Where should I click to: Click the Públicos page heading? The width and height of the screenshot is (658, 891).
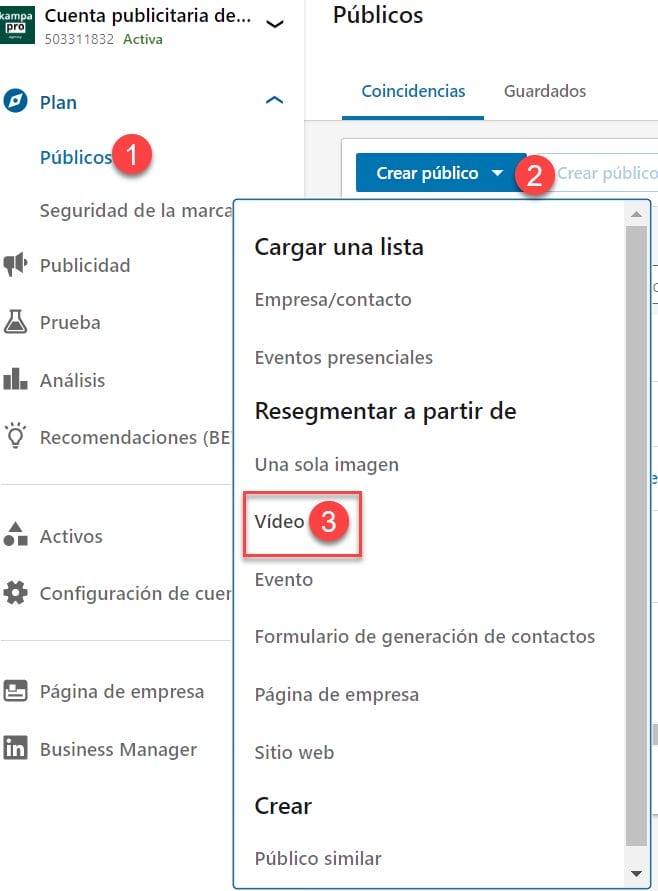[x=378, y=15]
